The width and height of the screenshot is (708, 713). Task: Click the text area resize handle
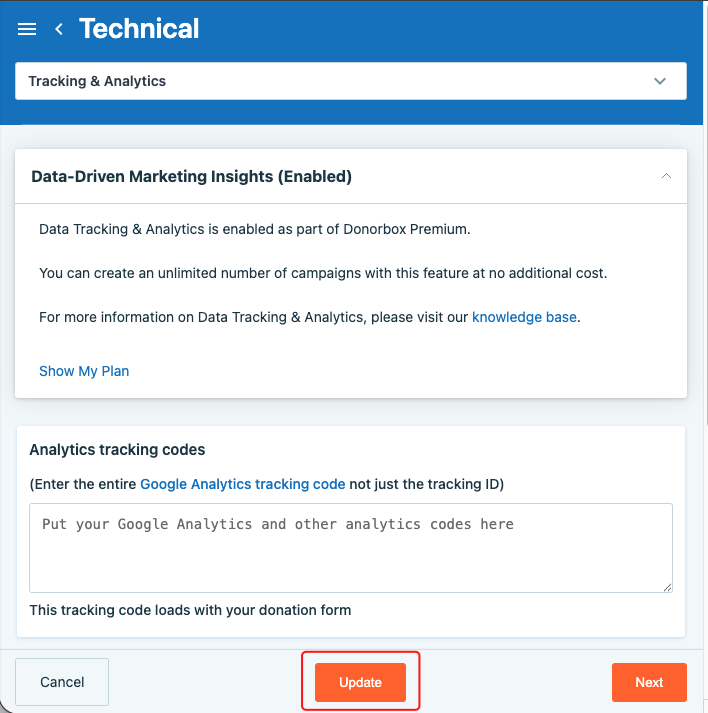point(667,587)
